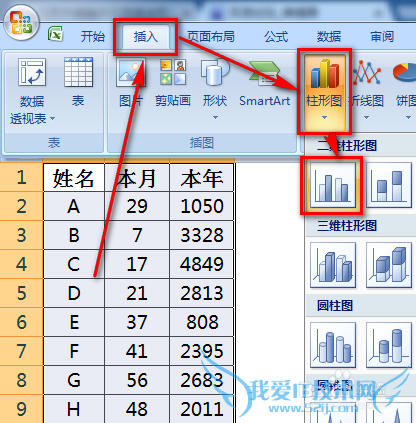Viewport: 416px width, 423px height.
Task: Click the cell containing 4849
Action: click(202, 264)
